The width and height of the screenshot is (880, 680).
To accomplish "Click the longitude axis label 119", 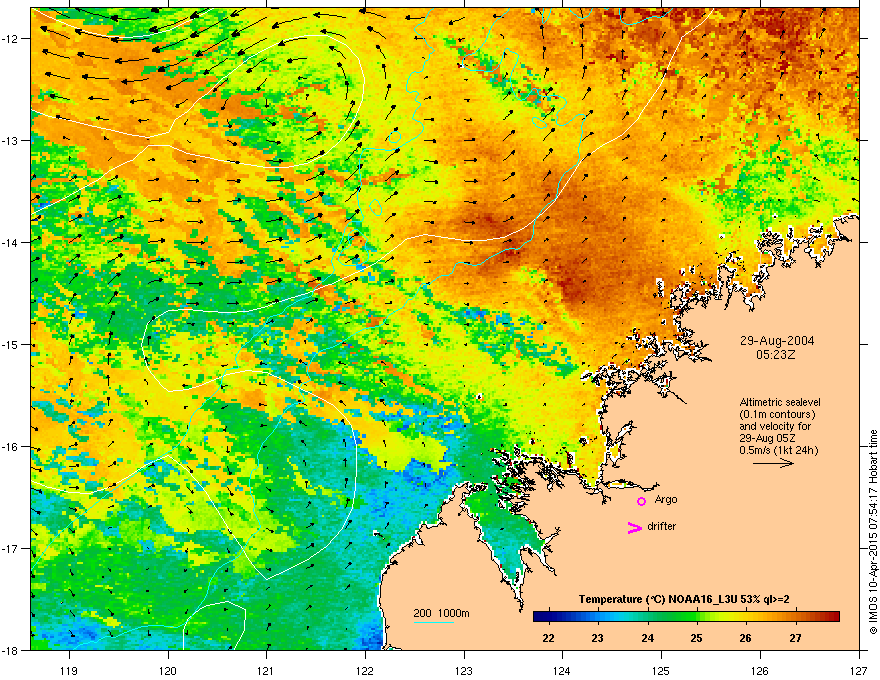I will coord(69,671).
